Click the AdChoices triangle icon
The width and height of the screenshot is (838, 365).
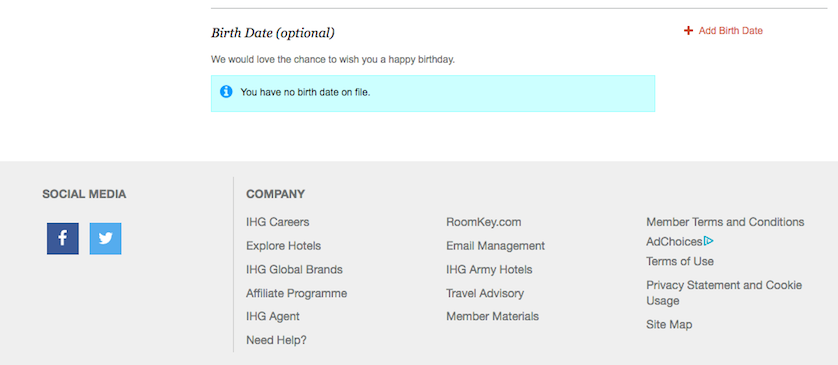tap(709, 241)
